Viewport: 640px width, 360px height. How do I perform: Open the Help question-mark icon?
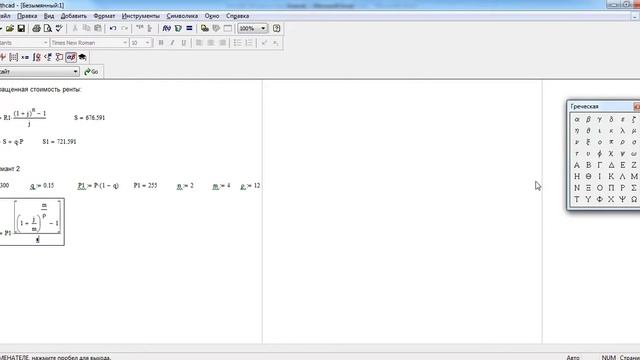click(x=276, y=28)
